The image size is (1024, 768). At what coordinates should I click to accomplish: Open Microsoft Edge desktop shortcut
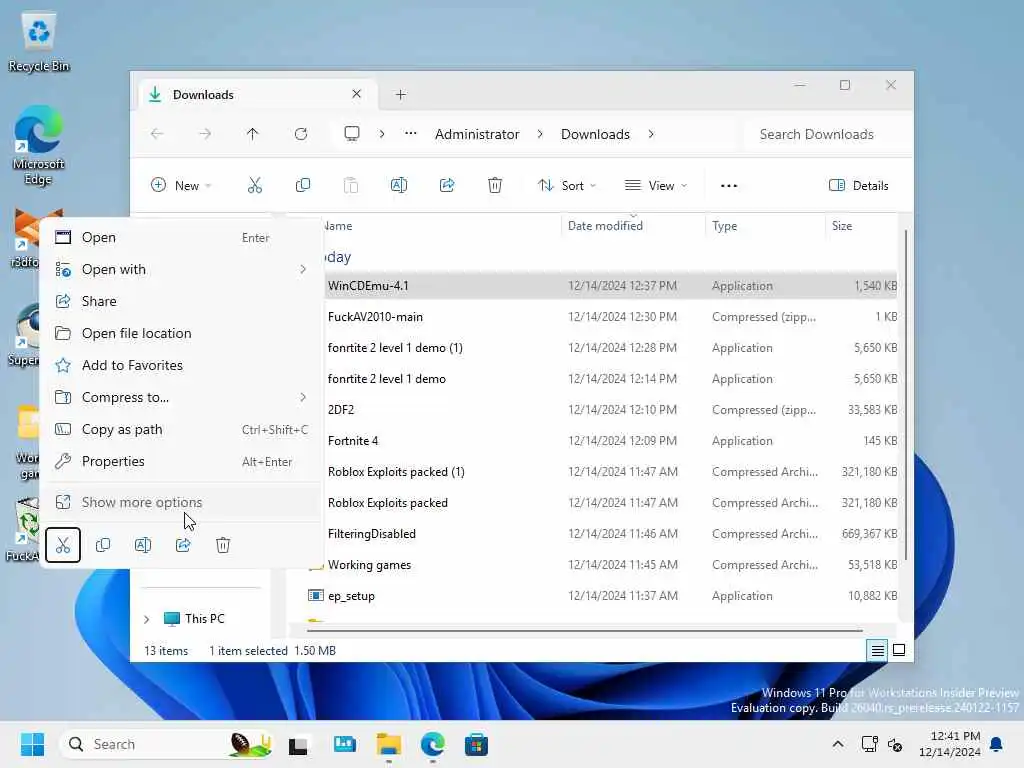(x=39, y=146)
